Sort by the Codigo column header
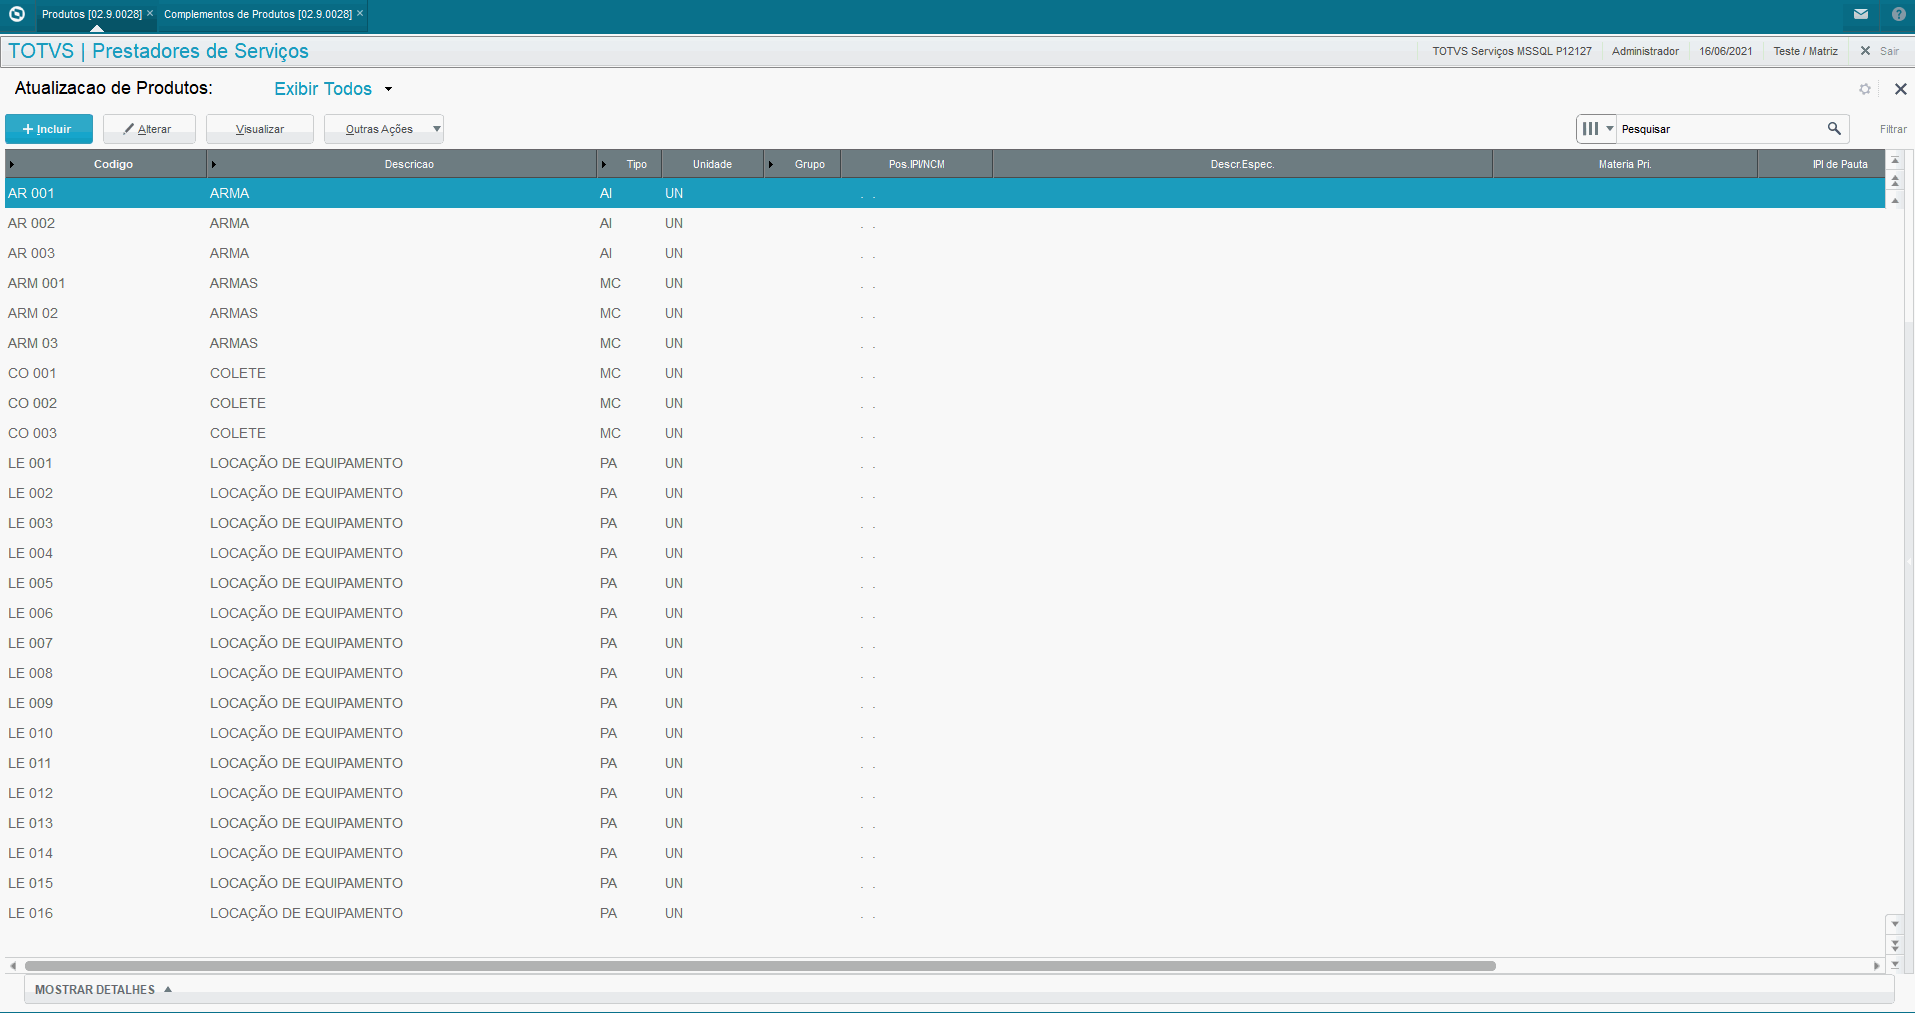1915x1013 pixels. click(106, 164)
